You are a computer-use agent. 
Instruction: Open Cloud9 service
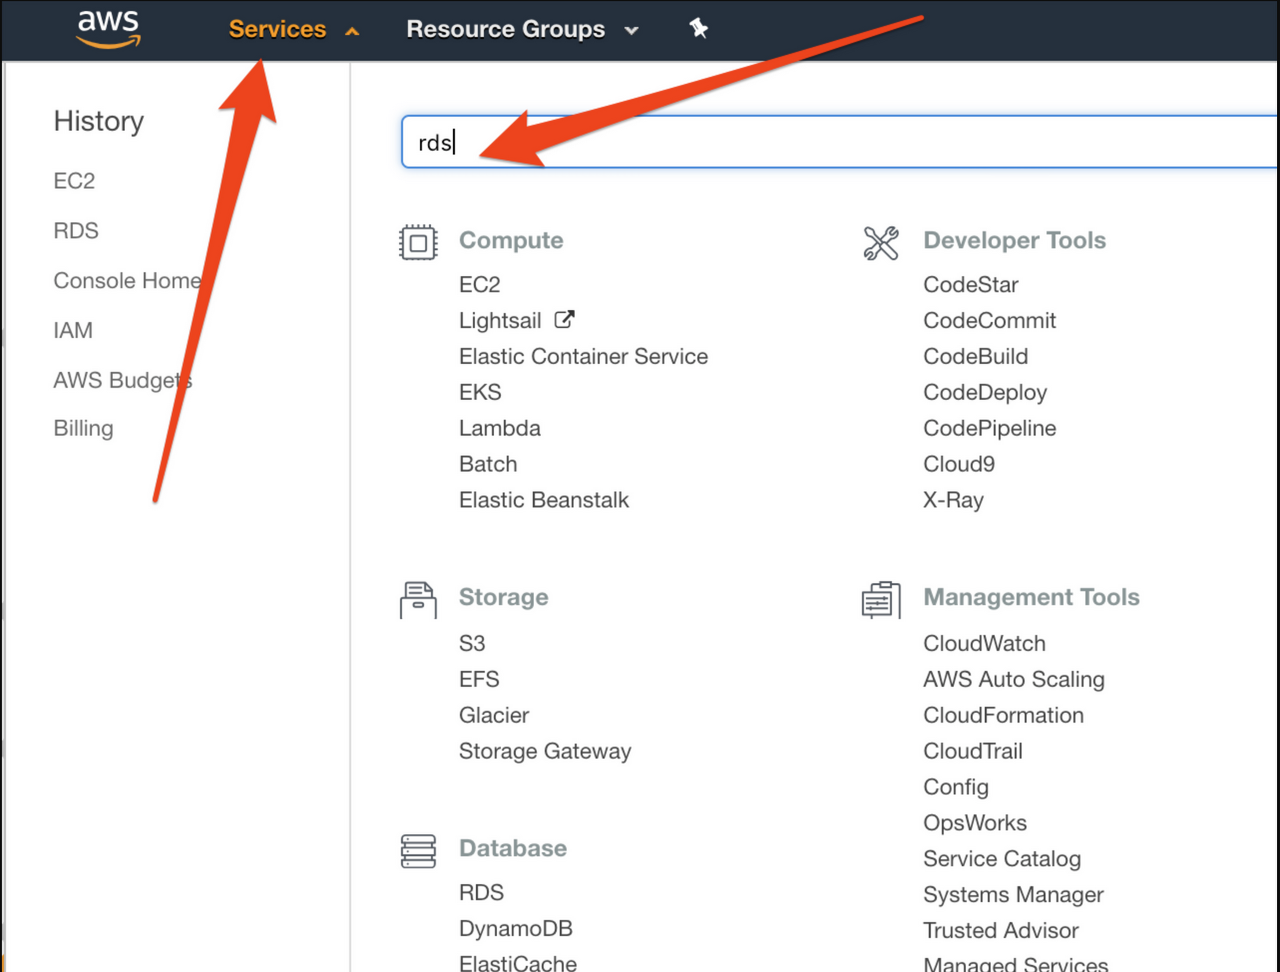pyautogui.click(x=959, y=465)
